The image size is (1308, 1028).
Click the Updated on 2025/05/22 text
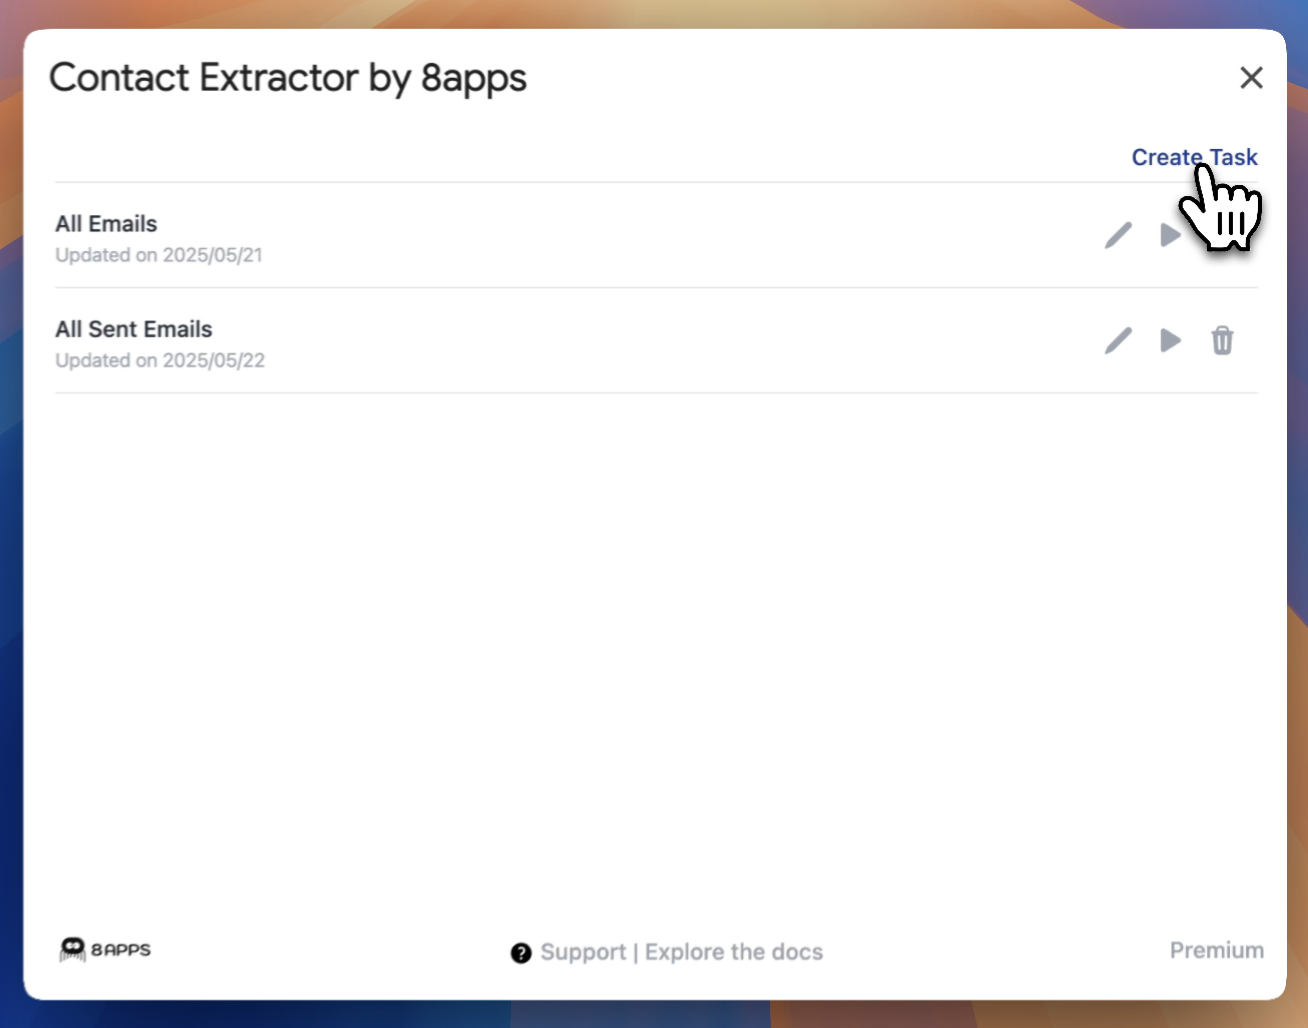(x=160, y=360)
